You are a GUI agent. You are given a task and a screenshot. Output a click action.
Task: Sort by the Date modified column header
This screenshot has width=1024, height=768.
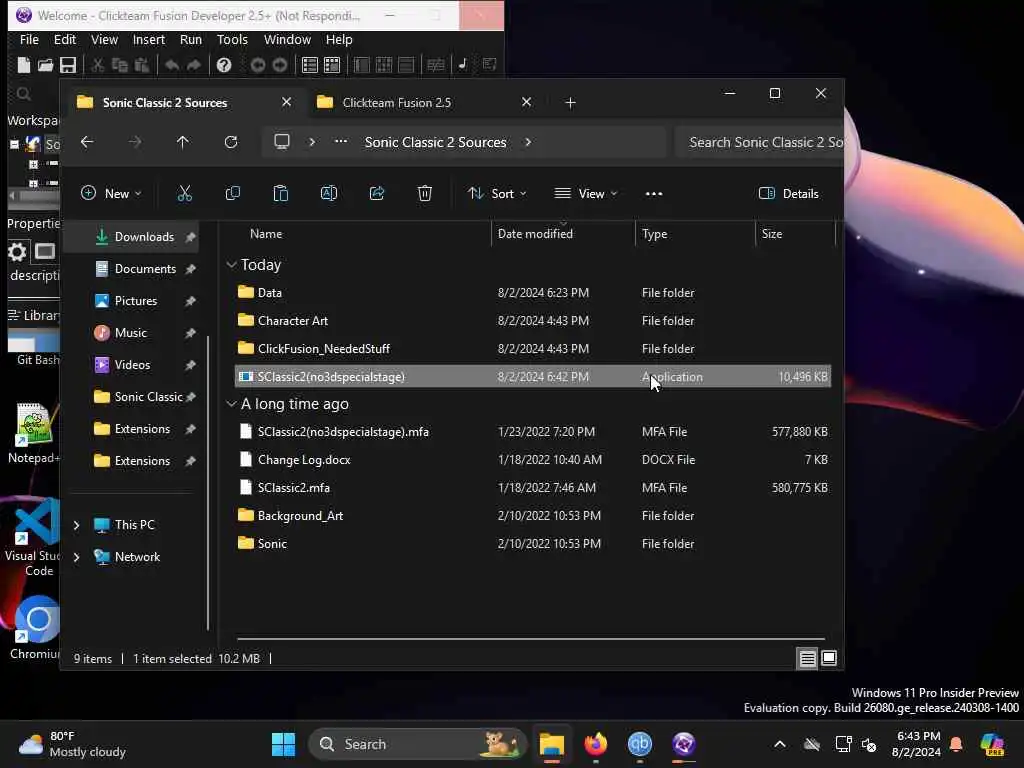535,234
